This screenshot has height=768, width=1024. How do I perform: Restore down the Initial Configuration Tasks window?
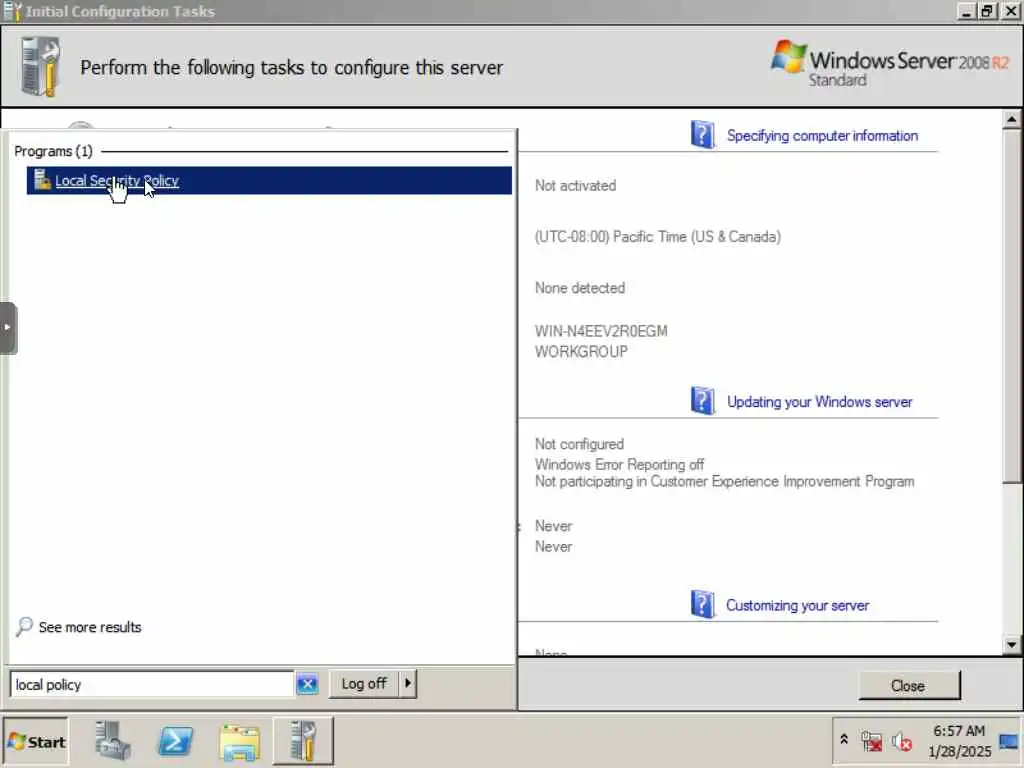(x=987, y=11)
